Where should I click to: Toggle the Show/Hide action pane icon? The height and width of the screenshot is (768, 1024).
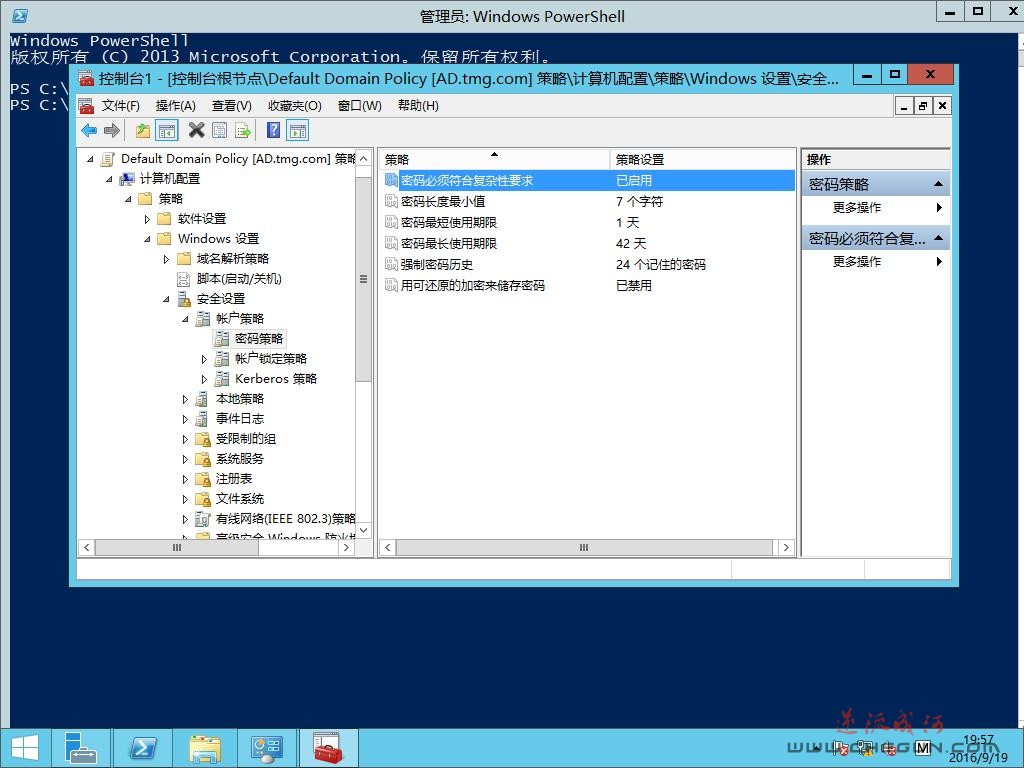pos(298,131)
